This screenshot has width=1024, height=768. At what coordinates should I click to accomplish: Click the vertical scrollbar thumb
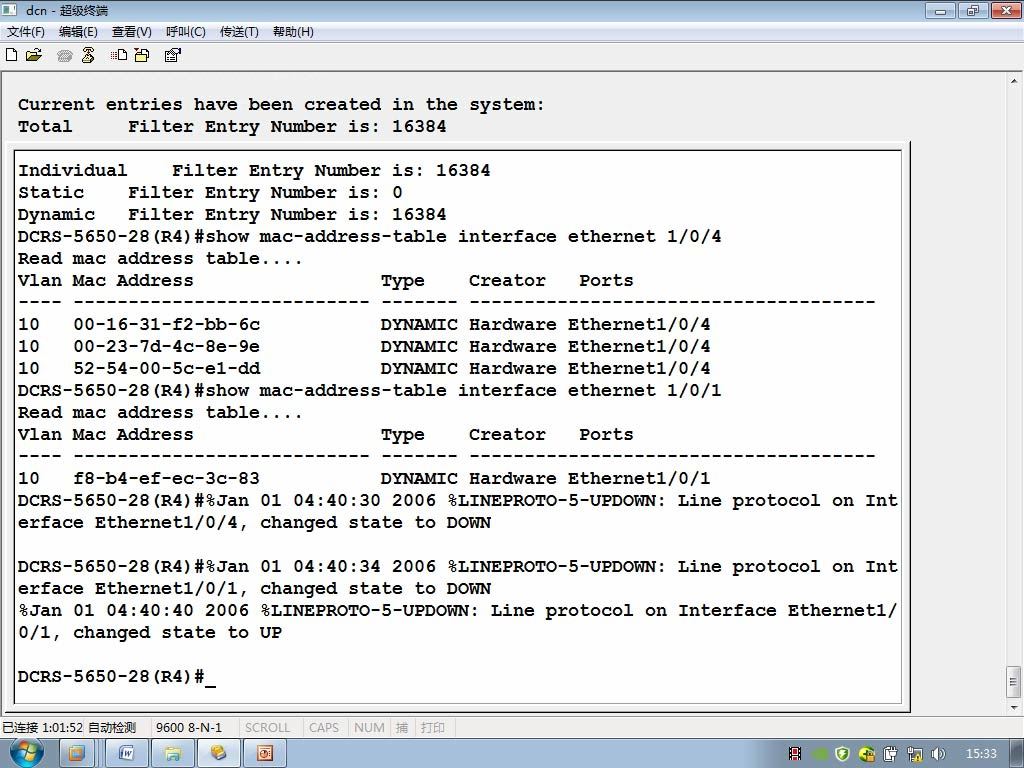click(x=1014, y=682)
